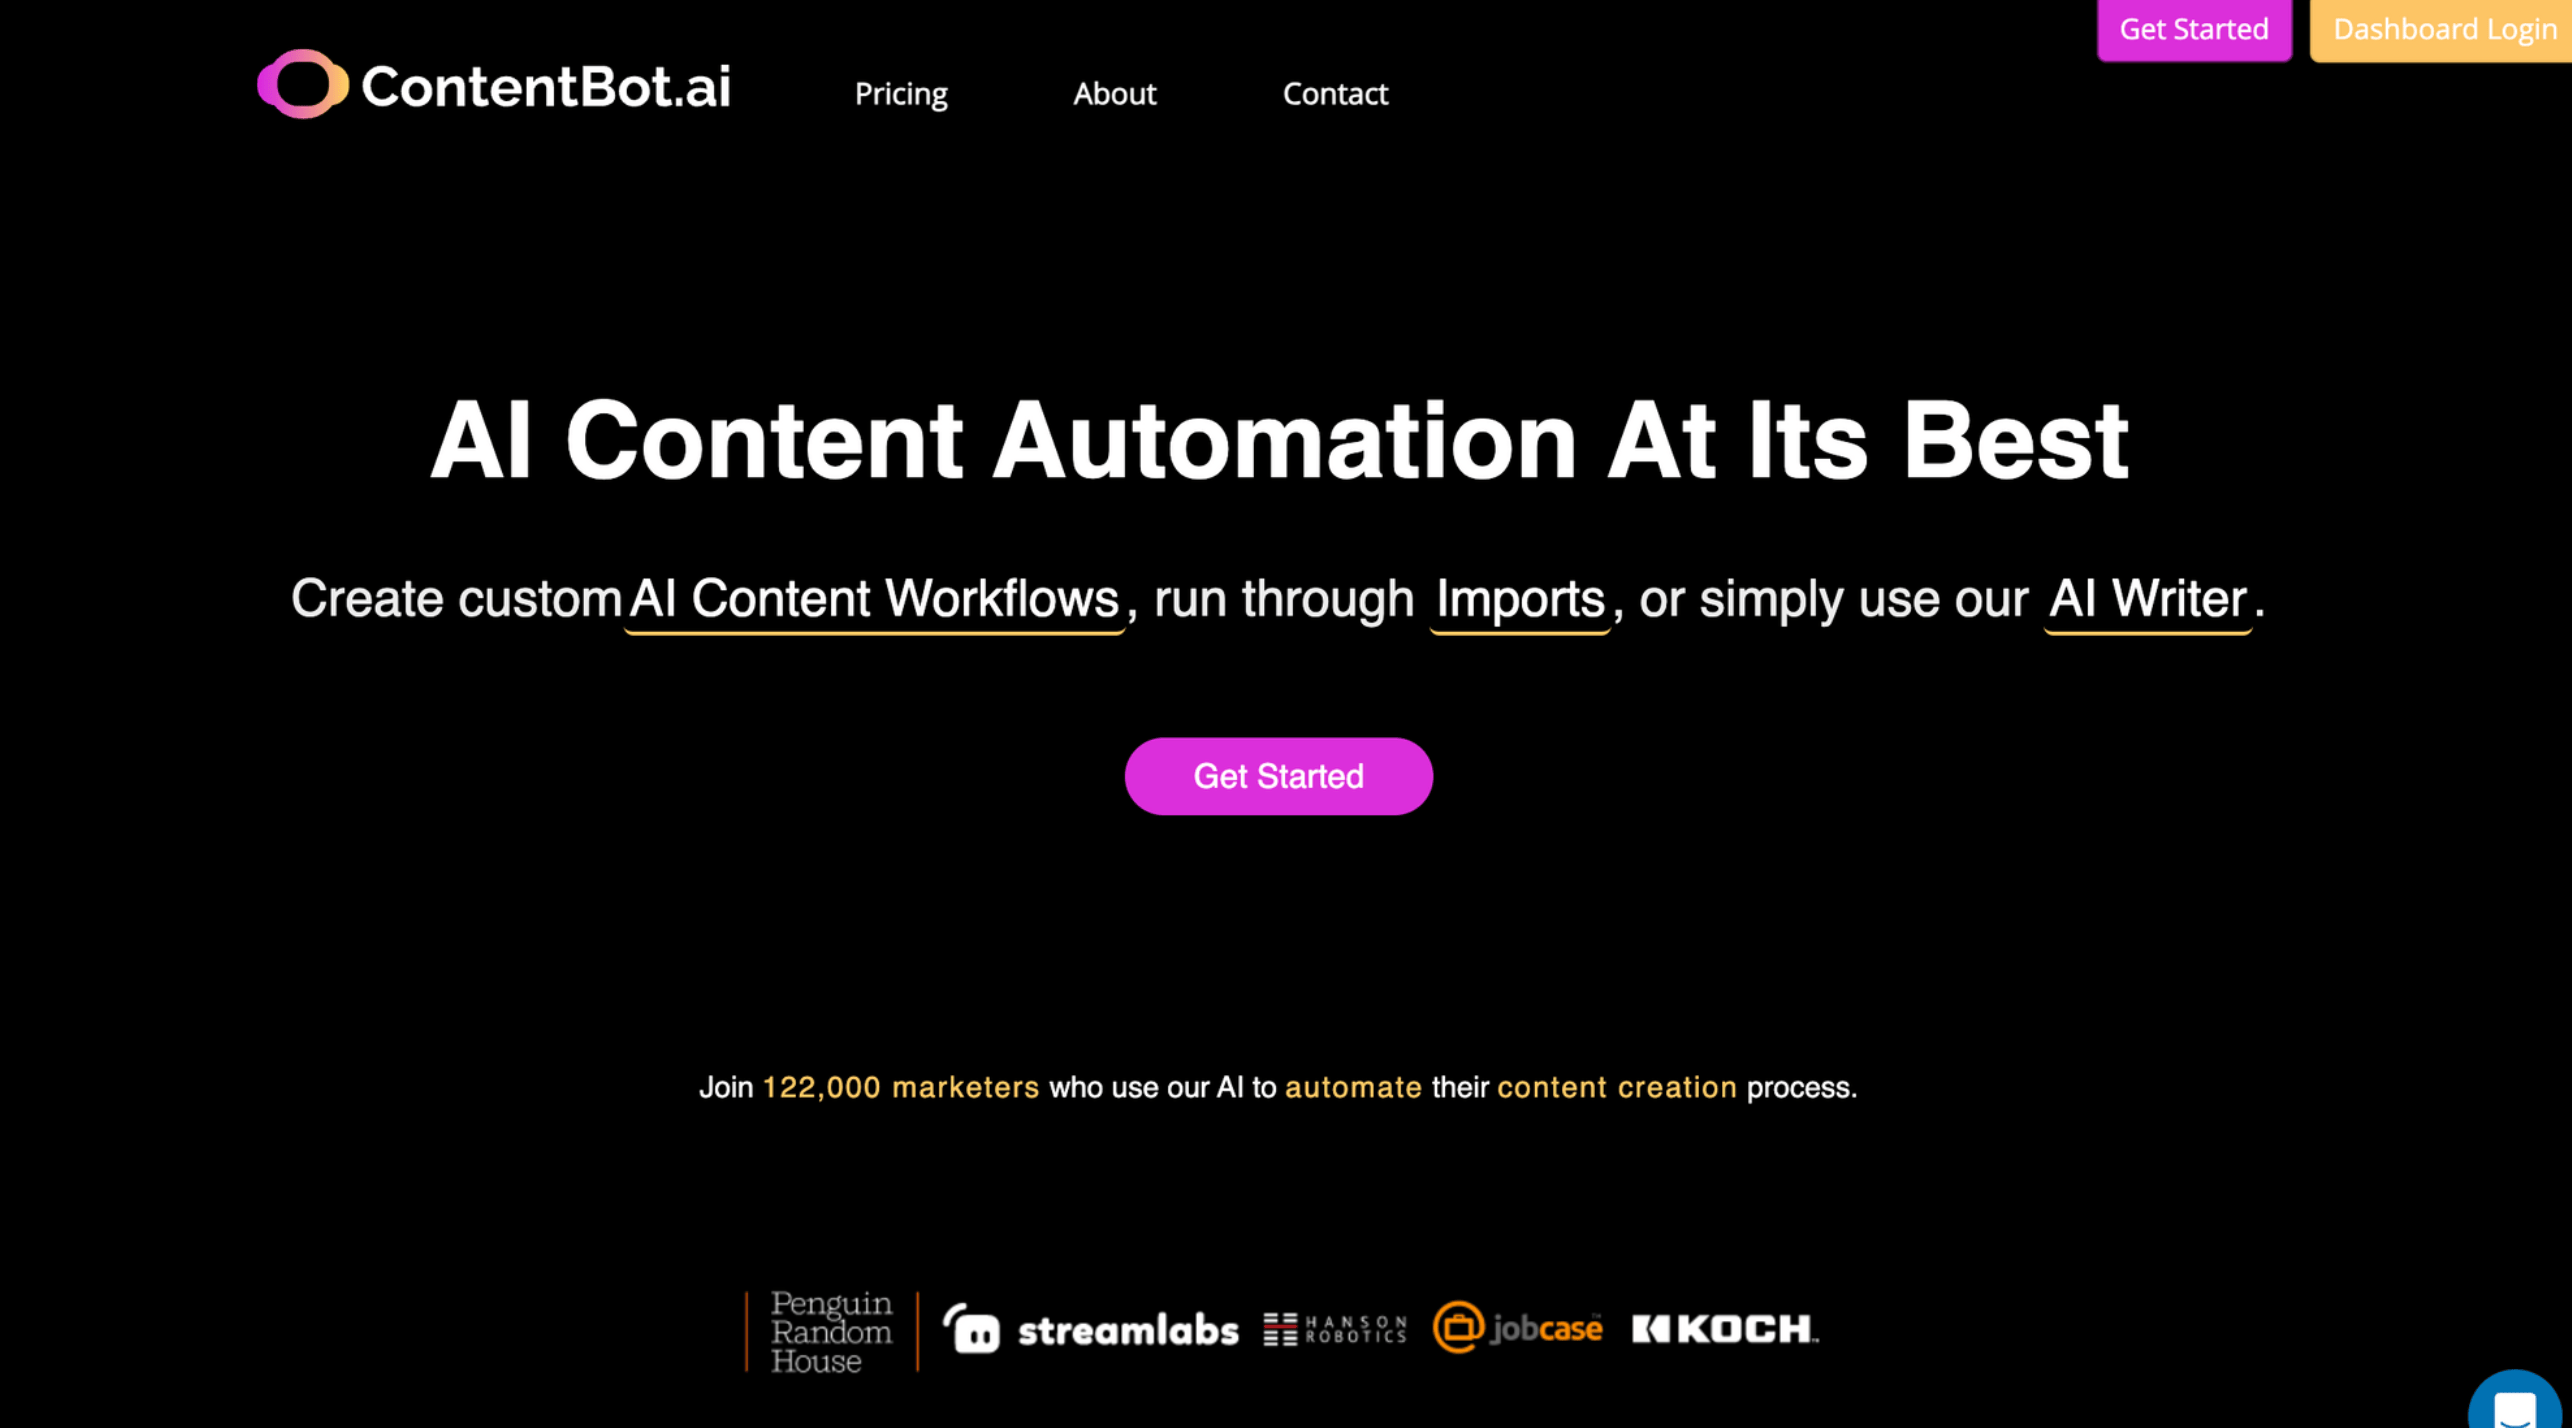This screenshot has width=2572, height=1428.
Task: Click the 122,000 marketers highlight text
Action: (x=900, y=1085)
